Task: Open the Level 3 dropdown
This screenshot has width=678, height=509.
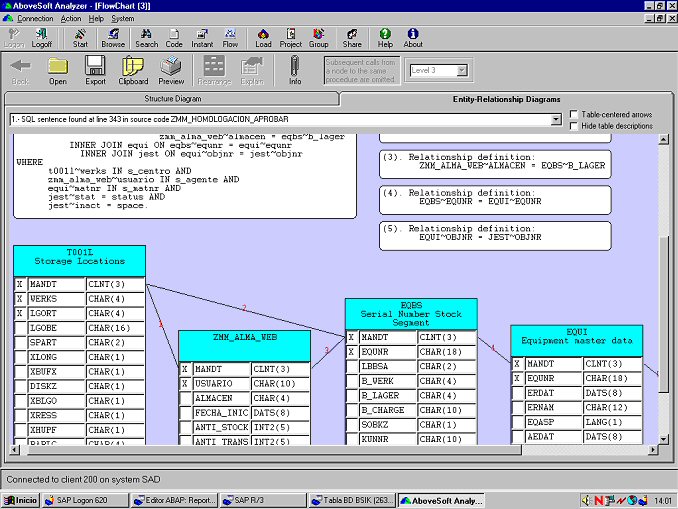Action: point(462,71)
